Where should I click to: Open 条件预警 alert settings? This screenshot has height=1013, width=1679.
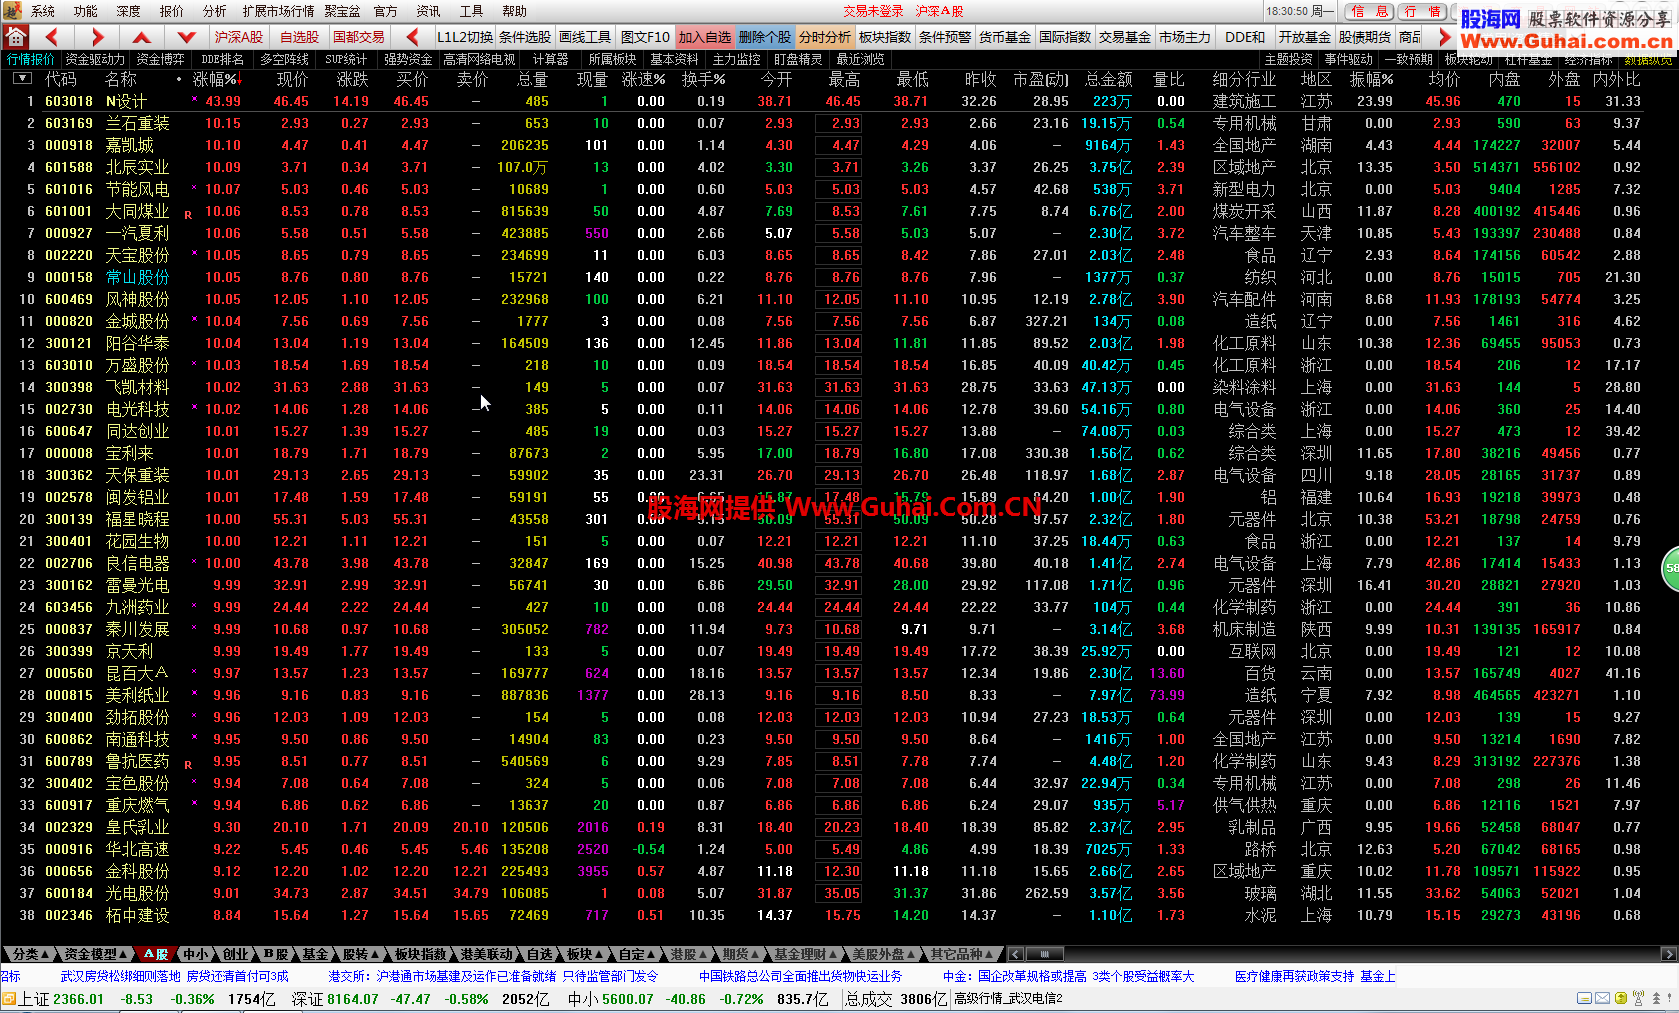click(x=945, y=37)
